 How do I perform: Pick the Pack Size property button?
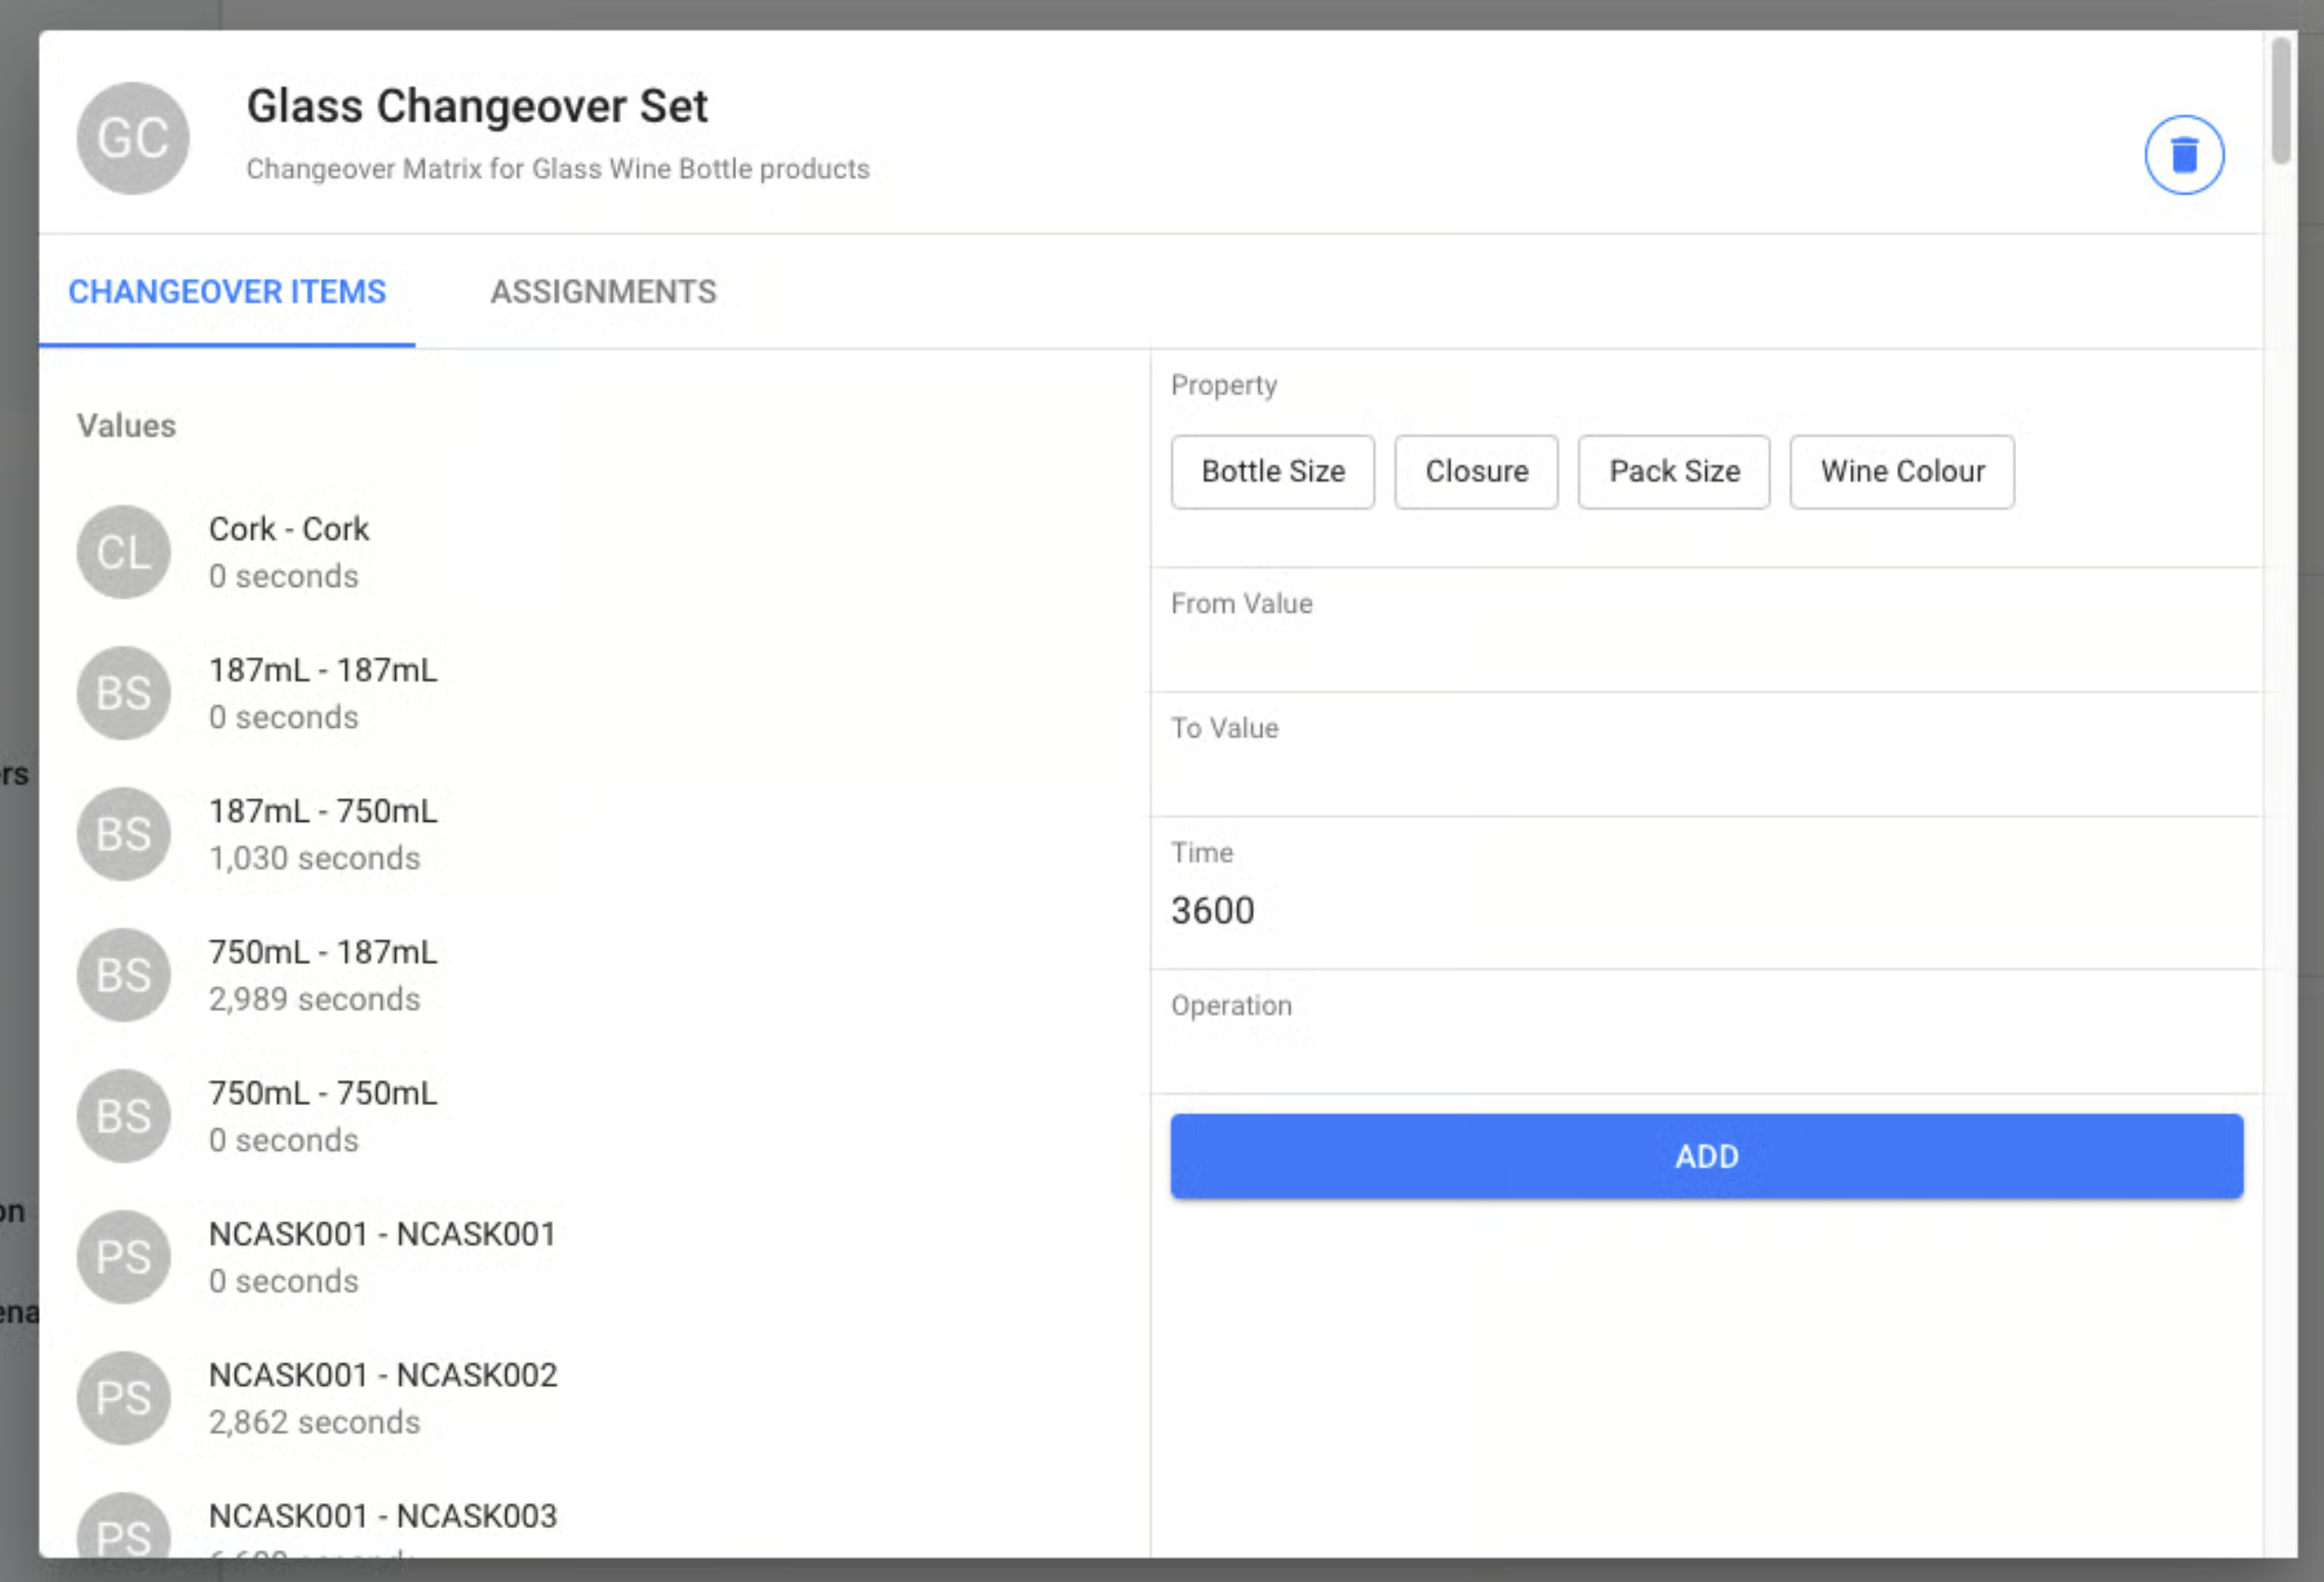[x=1673, y=472]
